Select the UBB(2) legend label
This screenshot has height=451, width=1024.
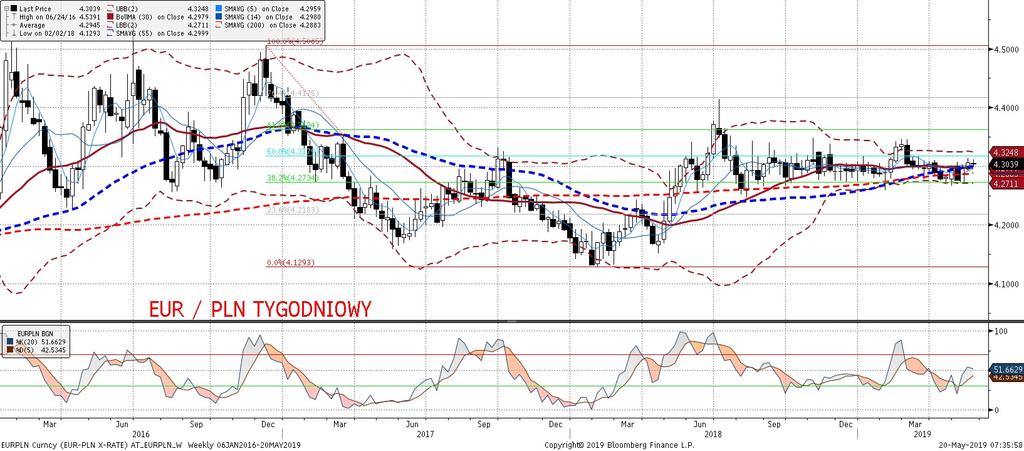click(127, 9)
